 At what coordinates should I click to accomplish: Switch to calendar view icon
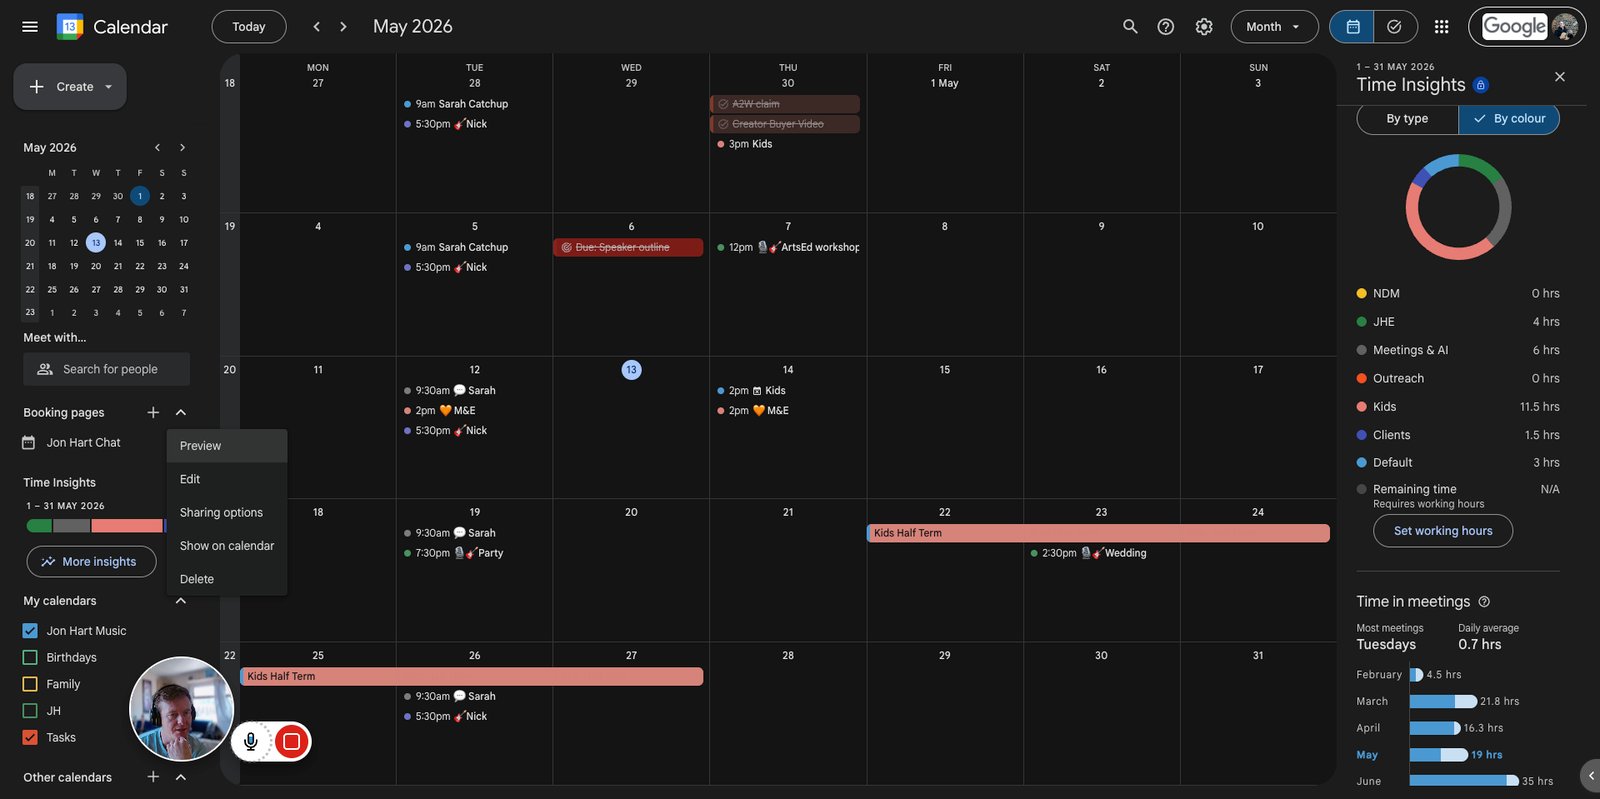click(x=1352, y=27)
